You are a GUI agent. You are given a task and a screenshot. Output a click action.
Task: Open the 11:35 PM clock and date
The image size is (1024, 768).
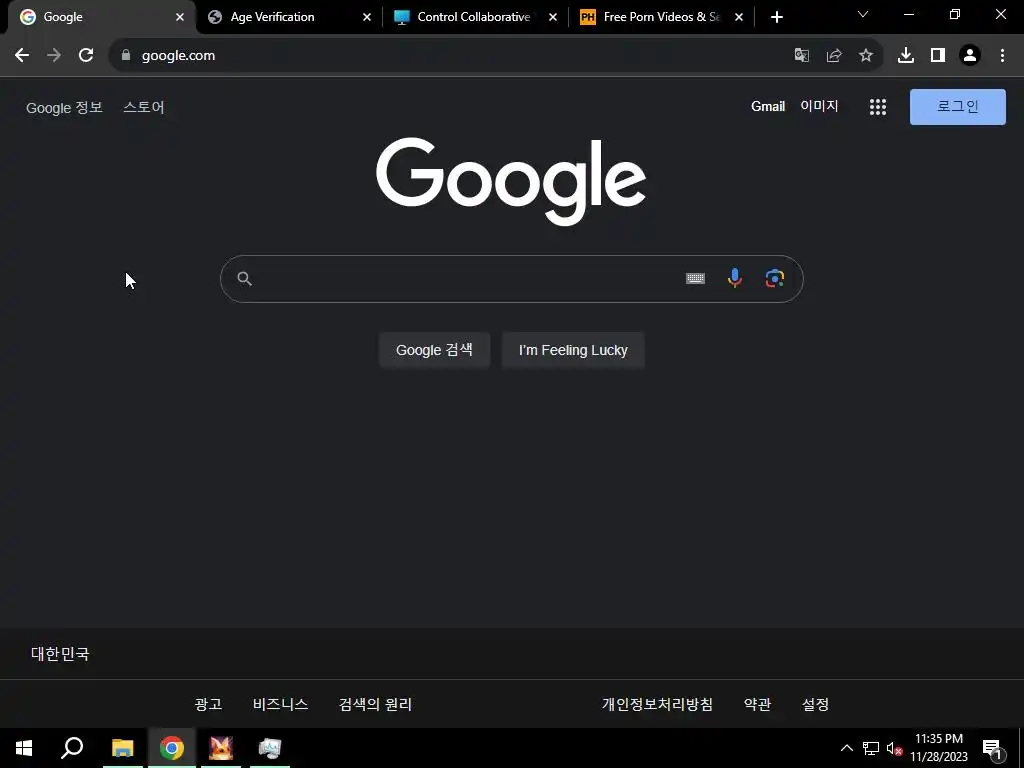point(939,748)
